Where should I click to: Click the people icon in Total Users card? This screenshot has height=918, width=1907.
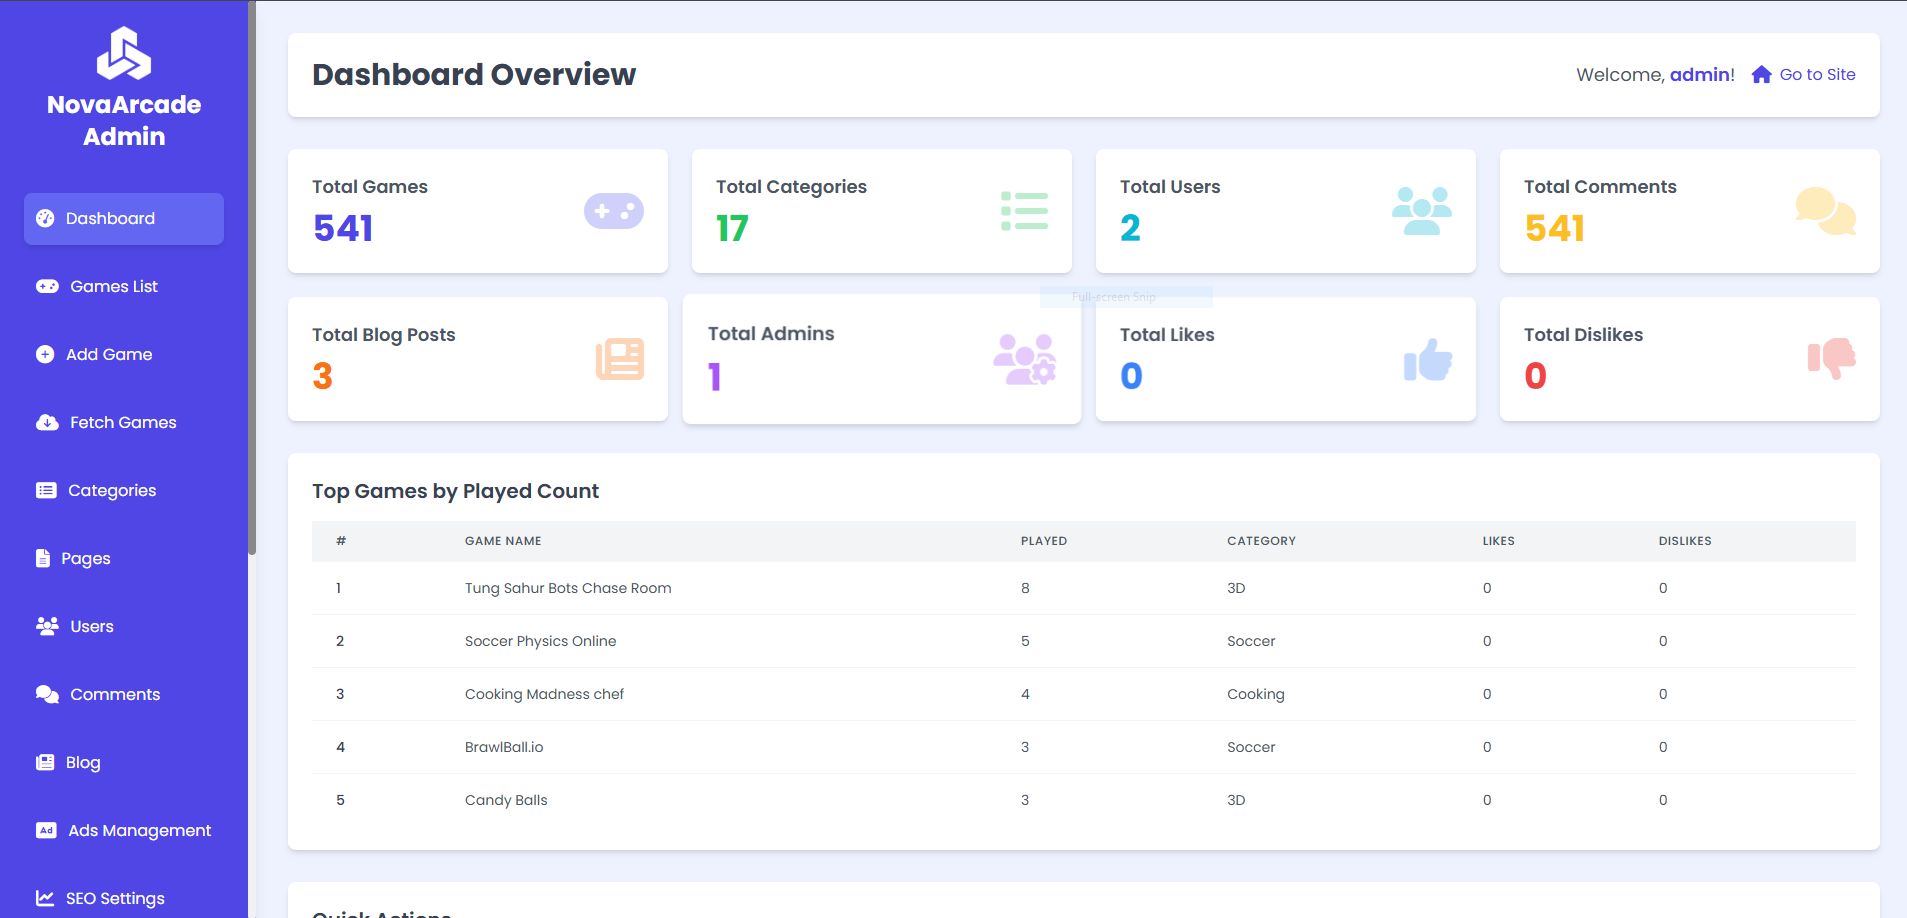pyautogui.click(x=1421, y=211)
